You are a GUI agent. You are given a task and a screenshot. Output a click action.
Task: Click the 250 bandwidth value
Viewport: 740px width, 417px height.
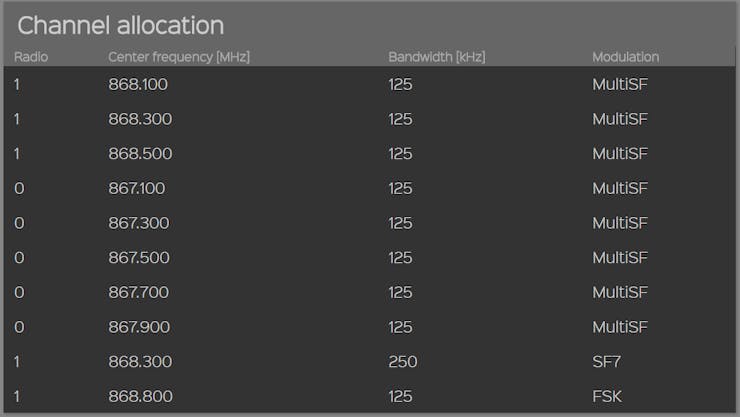403,361
